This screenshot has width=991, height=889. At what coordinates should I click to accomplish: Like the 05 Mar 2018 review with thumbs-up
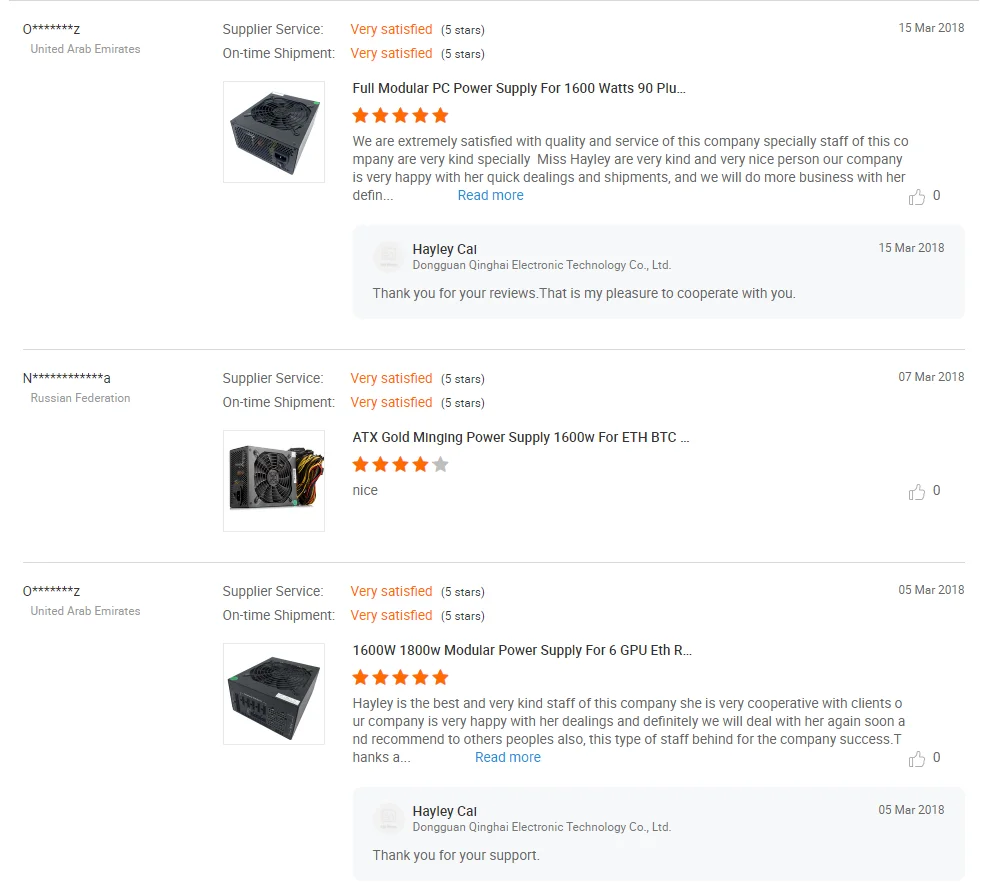click(917, 759)
